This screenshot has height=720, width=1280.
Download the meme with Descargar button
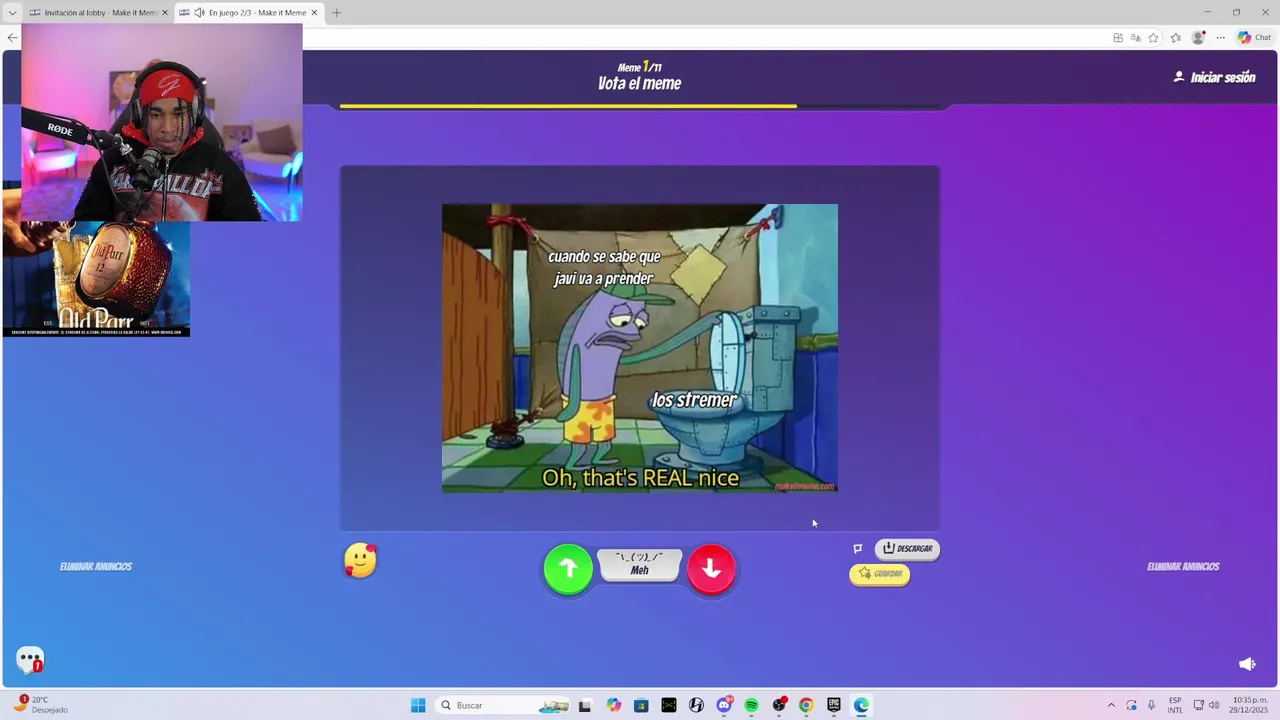point(907,549)
